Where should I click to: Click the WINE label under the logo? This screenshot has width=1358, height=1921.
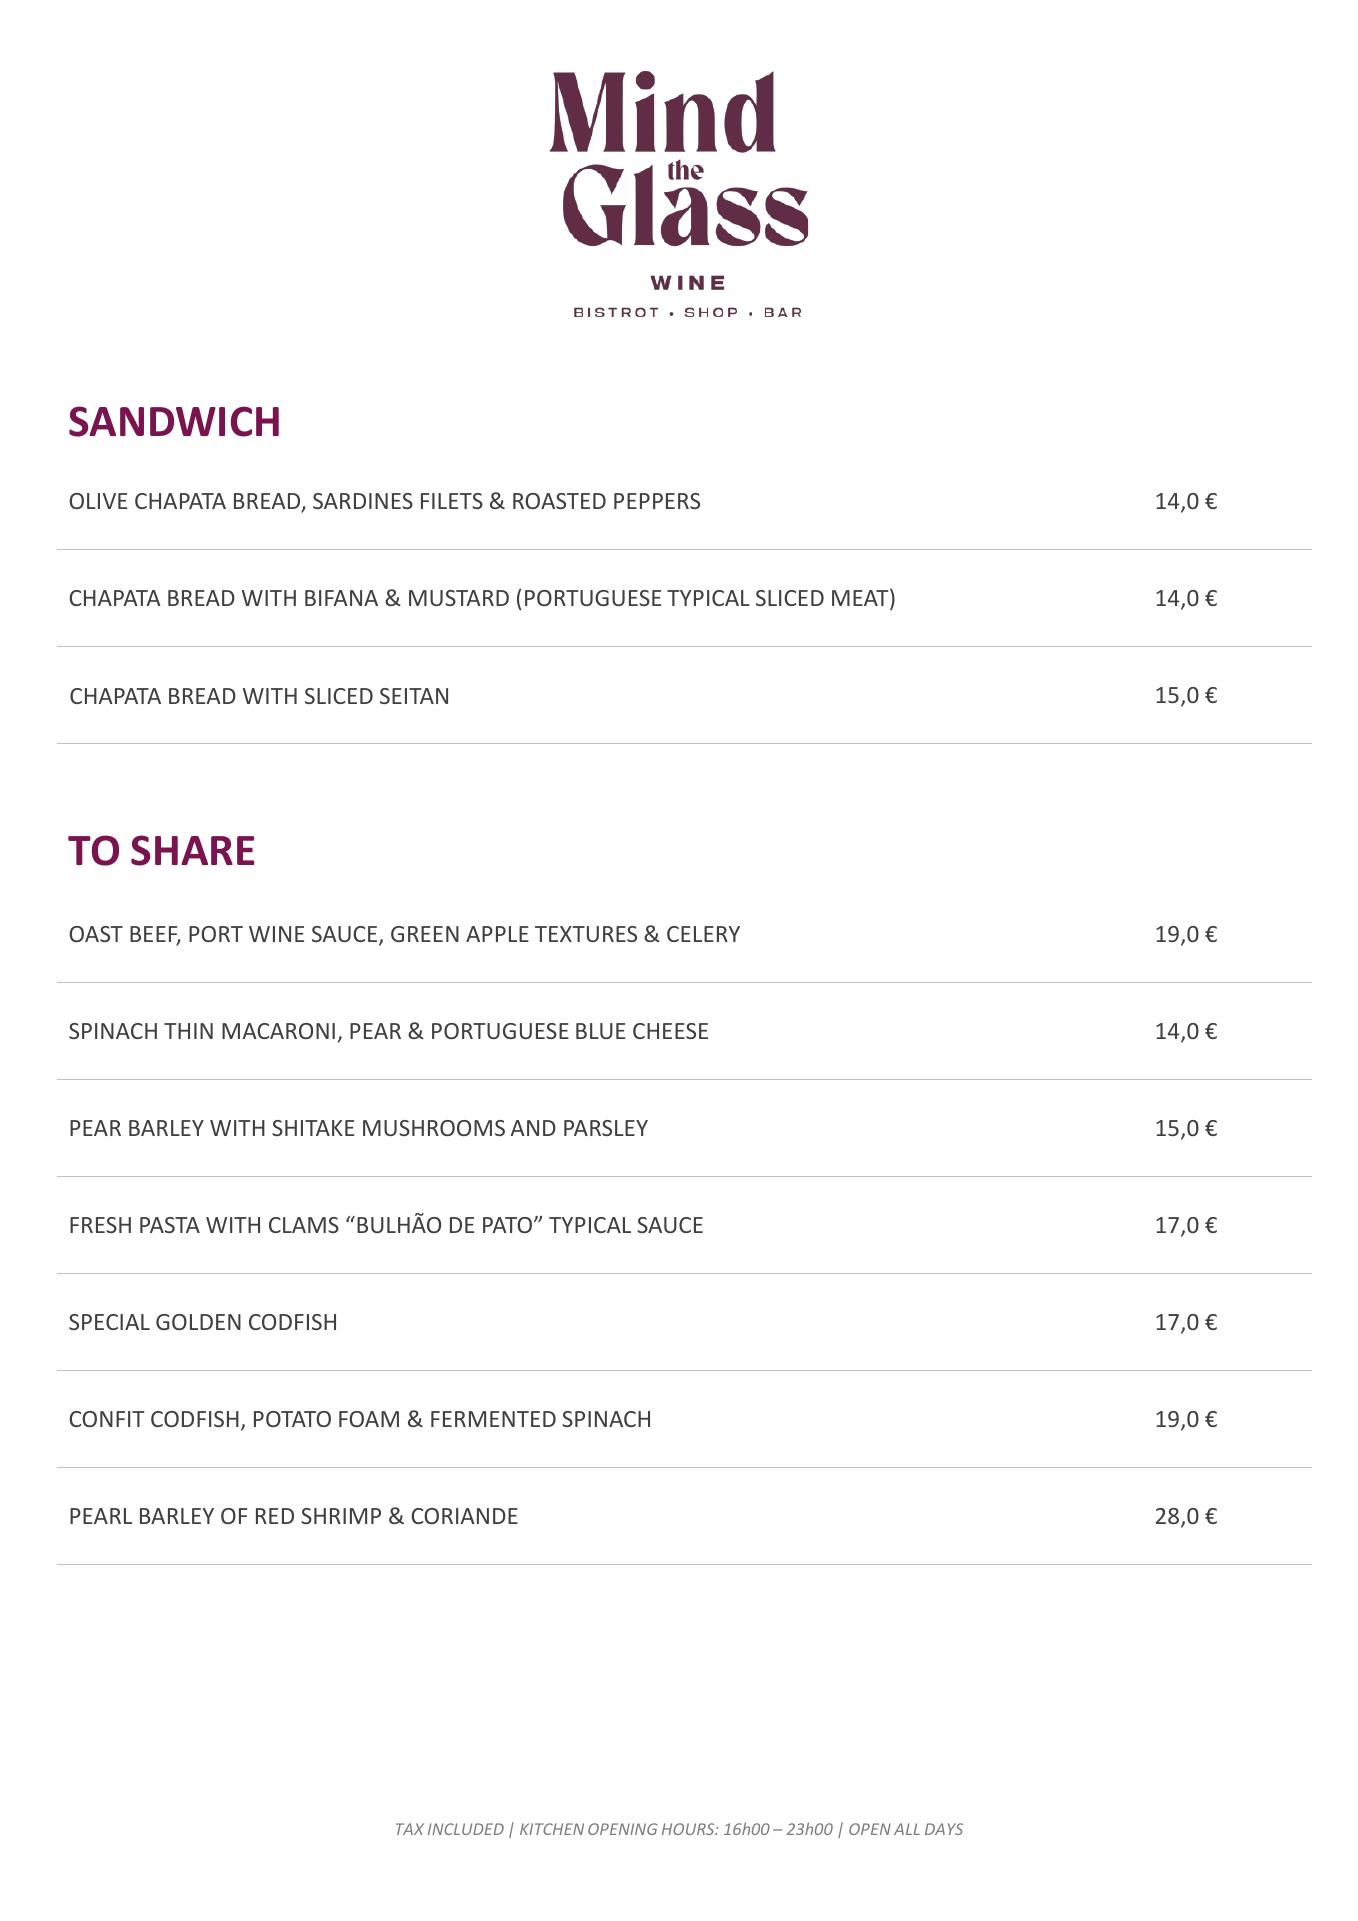[688, 283]
